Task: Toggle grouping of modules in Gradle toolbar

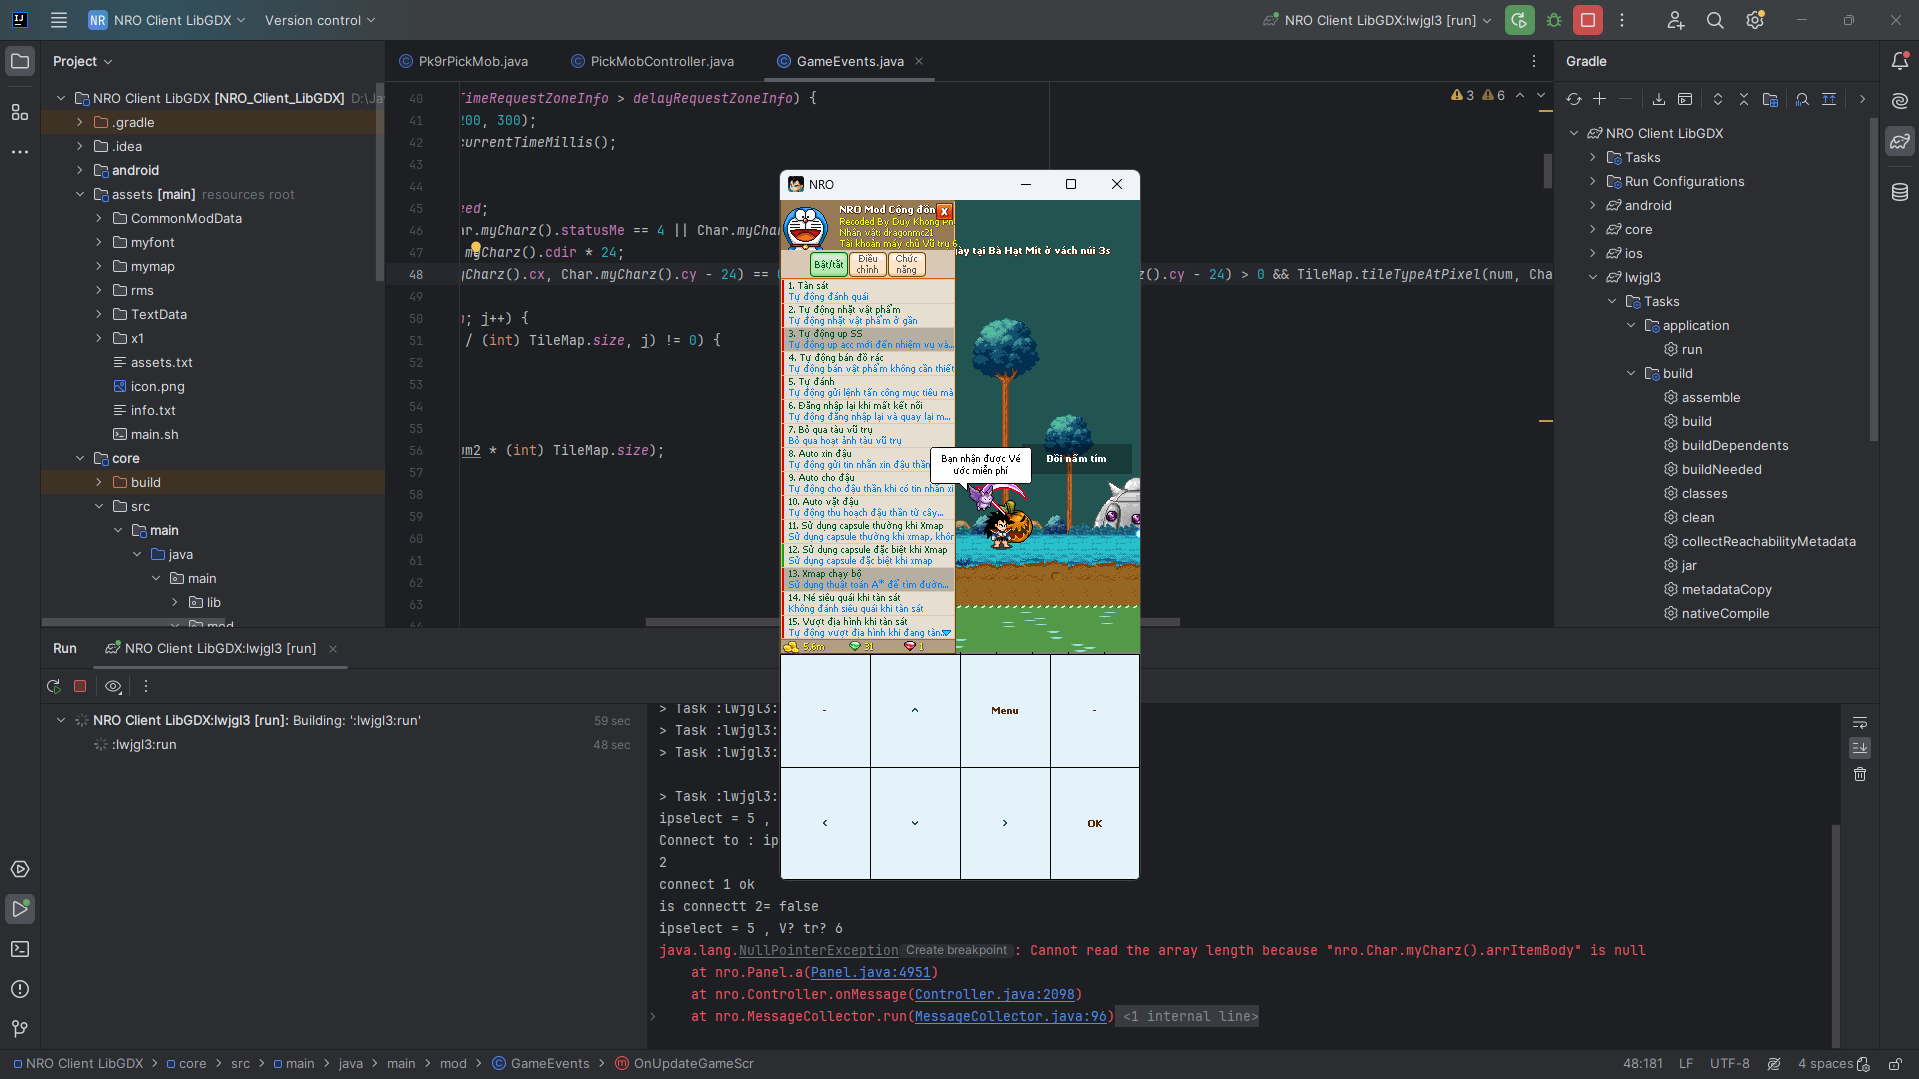Action: (1770, 99)
